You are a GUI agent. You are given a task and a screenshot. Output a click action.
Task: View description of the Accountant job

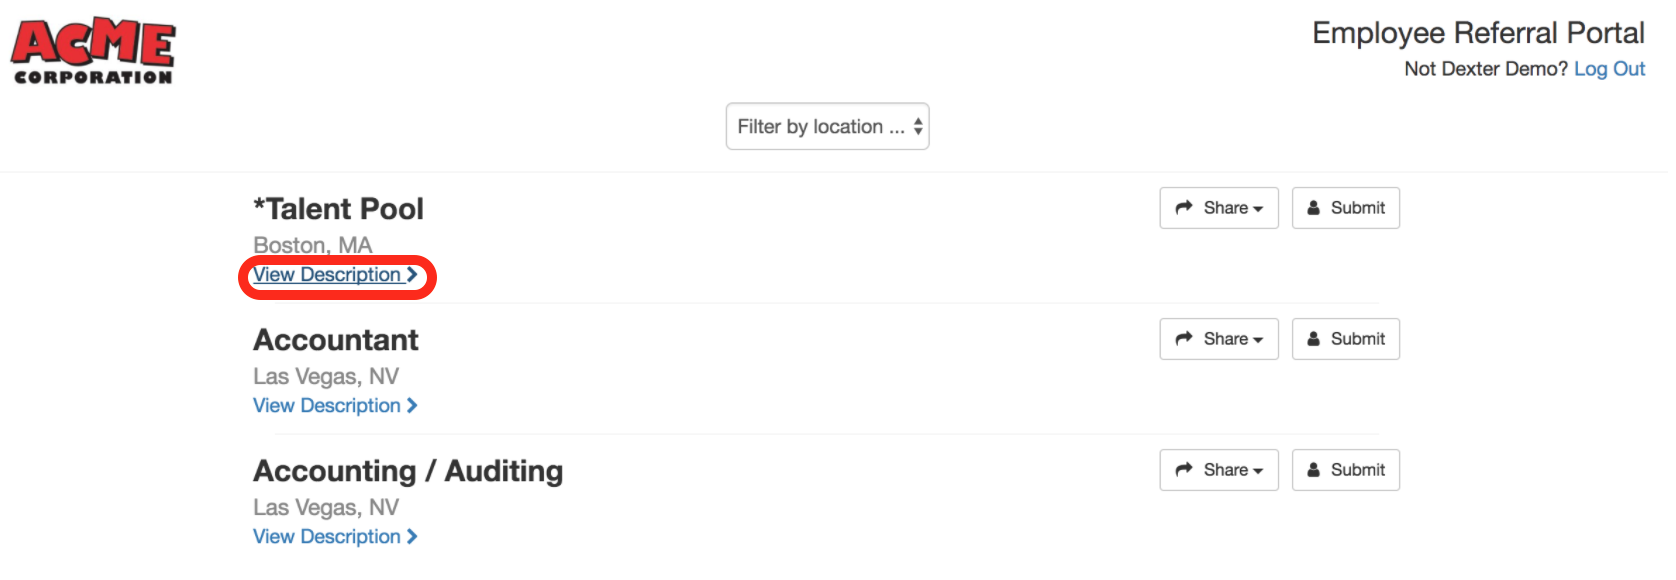(x=335, y=406)
